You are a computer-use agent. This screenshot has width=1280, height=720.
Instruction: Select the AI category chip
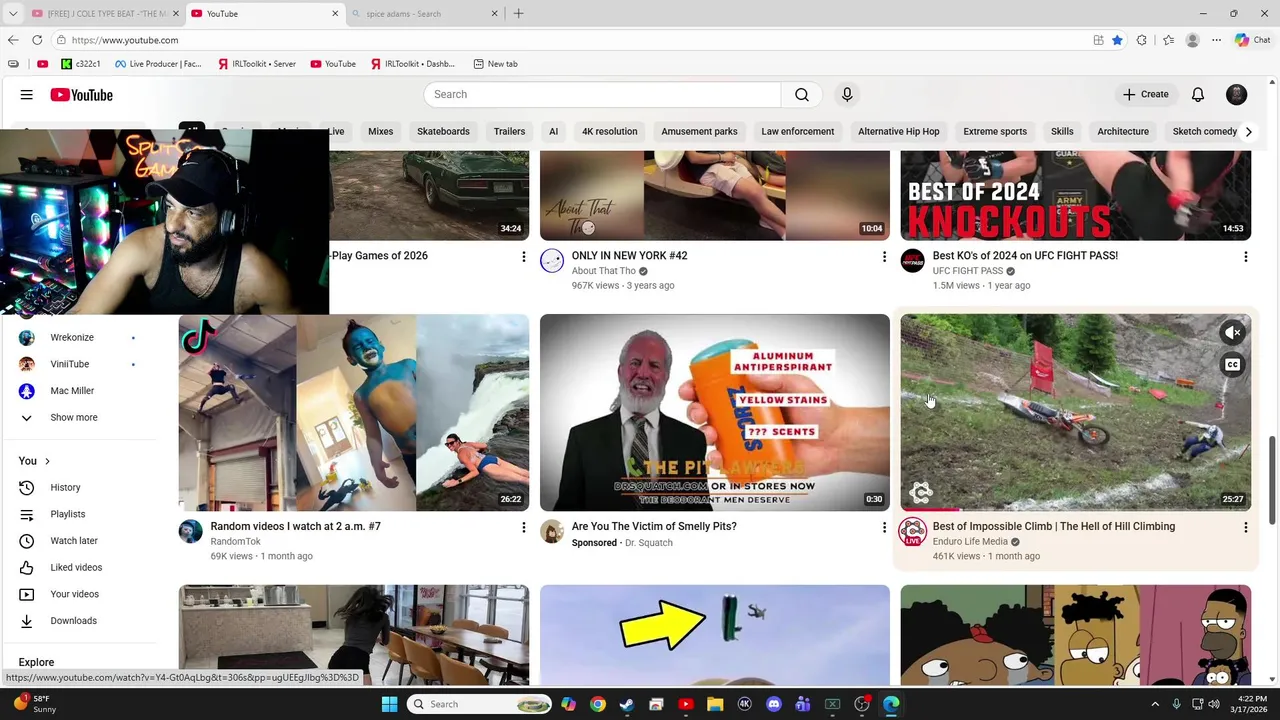pyautogui.click(x=553, y=132)
